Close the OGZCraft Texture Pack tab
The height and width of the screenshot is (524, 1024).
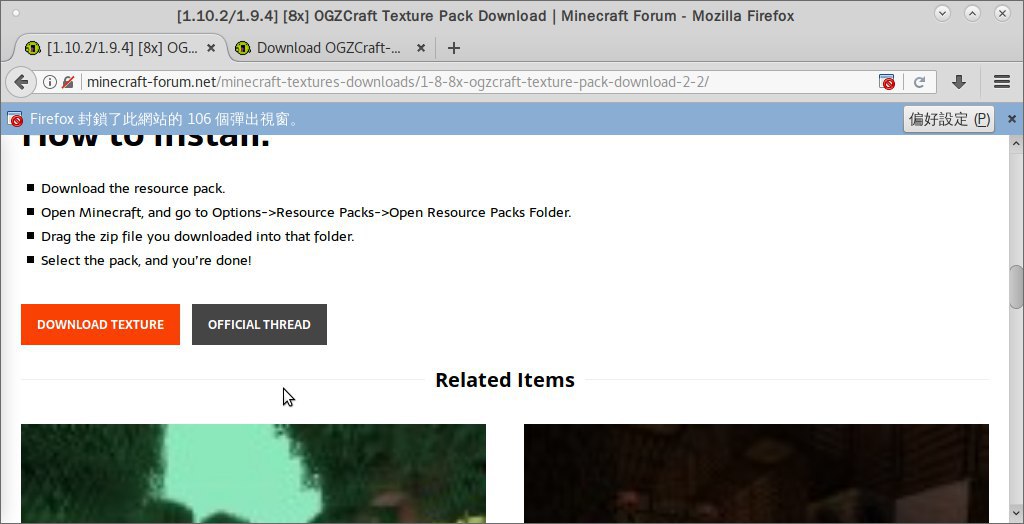coord(211,48)
